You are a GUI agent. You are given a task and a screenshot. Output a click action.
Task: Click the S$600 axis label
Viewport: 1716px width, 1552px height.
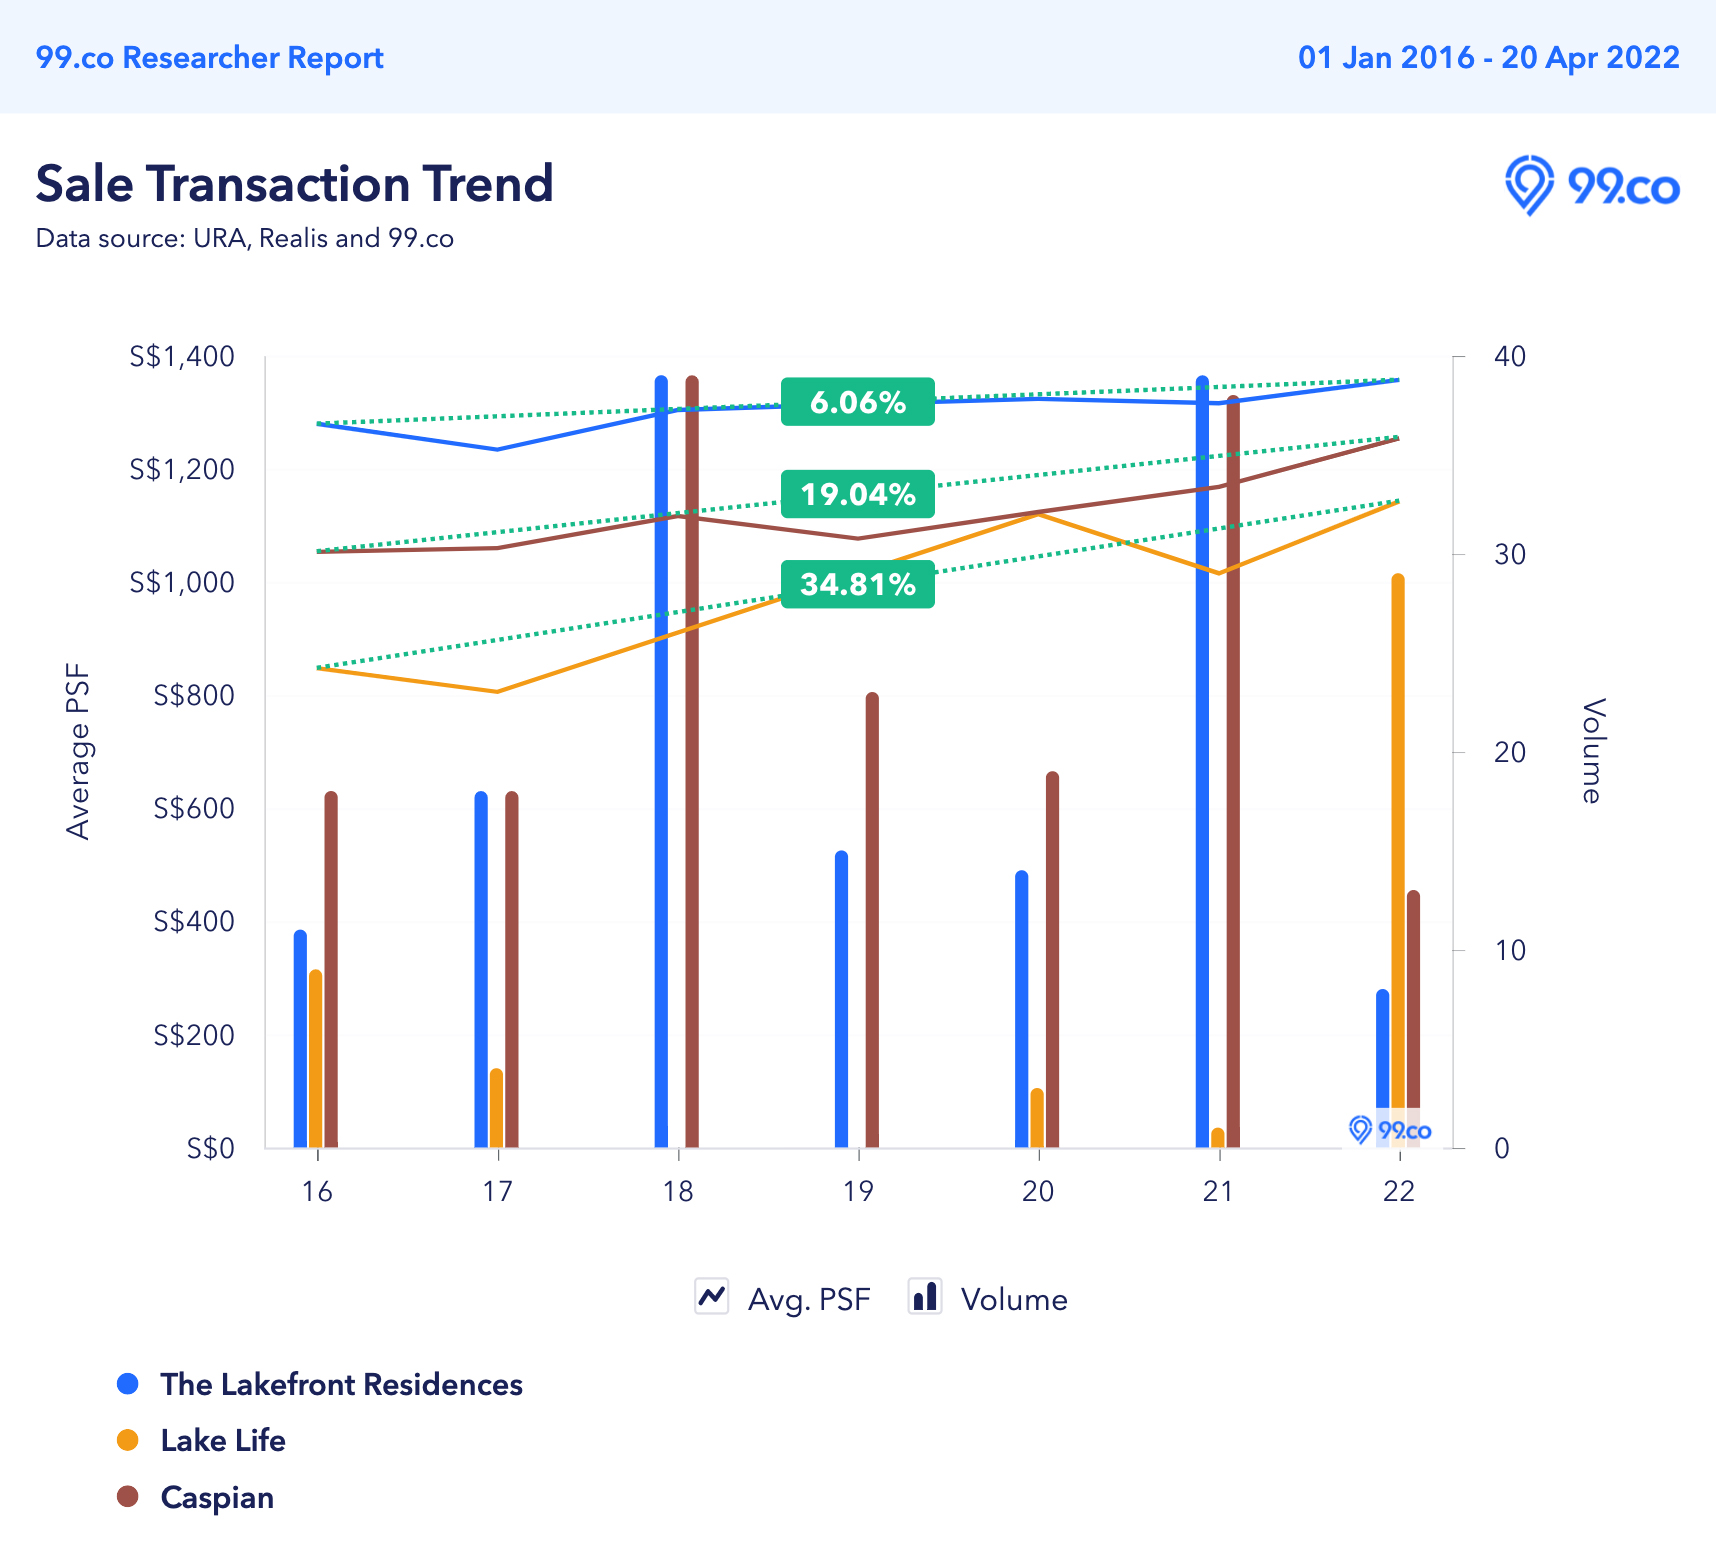(x=194, y=808)
